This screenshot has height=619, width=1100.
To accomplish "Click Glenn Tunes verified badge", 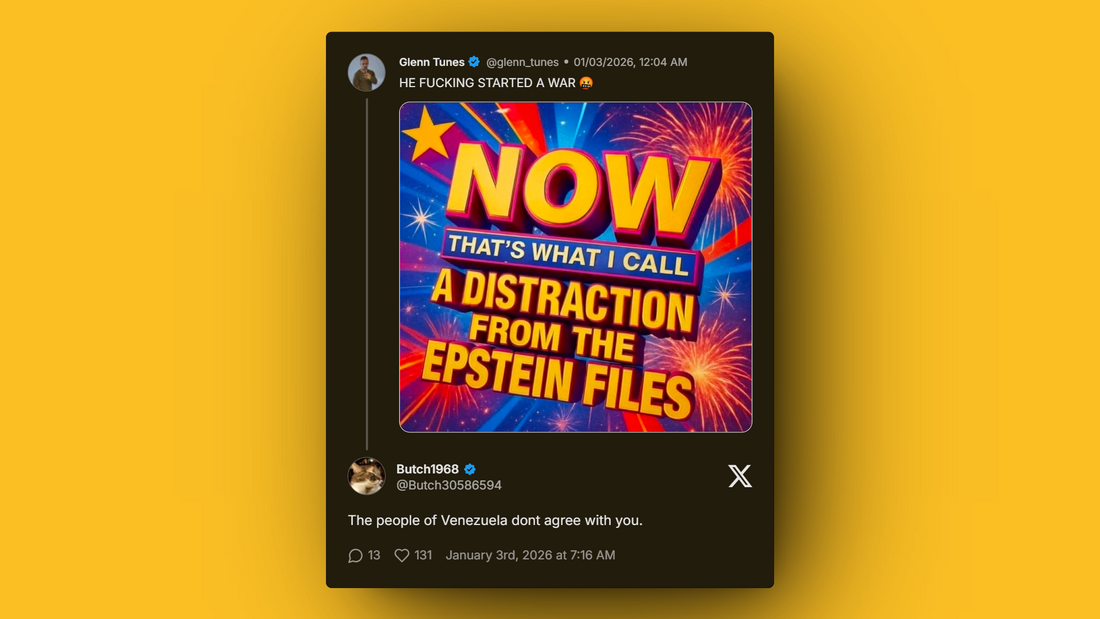I will point(473,61).
